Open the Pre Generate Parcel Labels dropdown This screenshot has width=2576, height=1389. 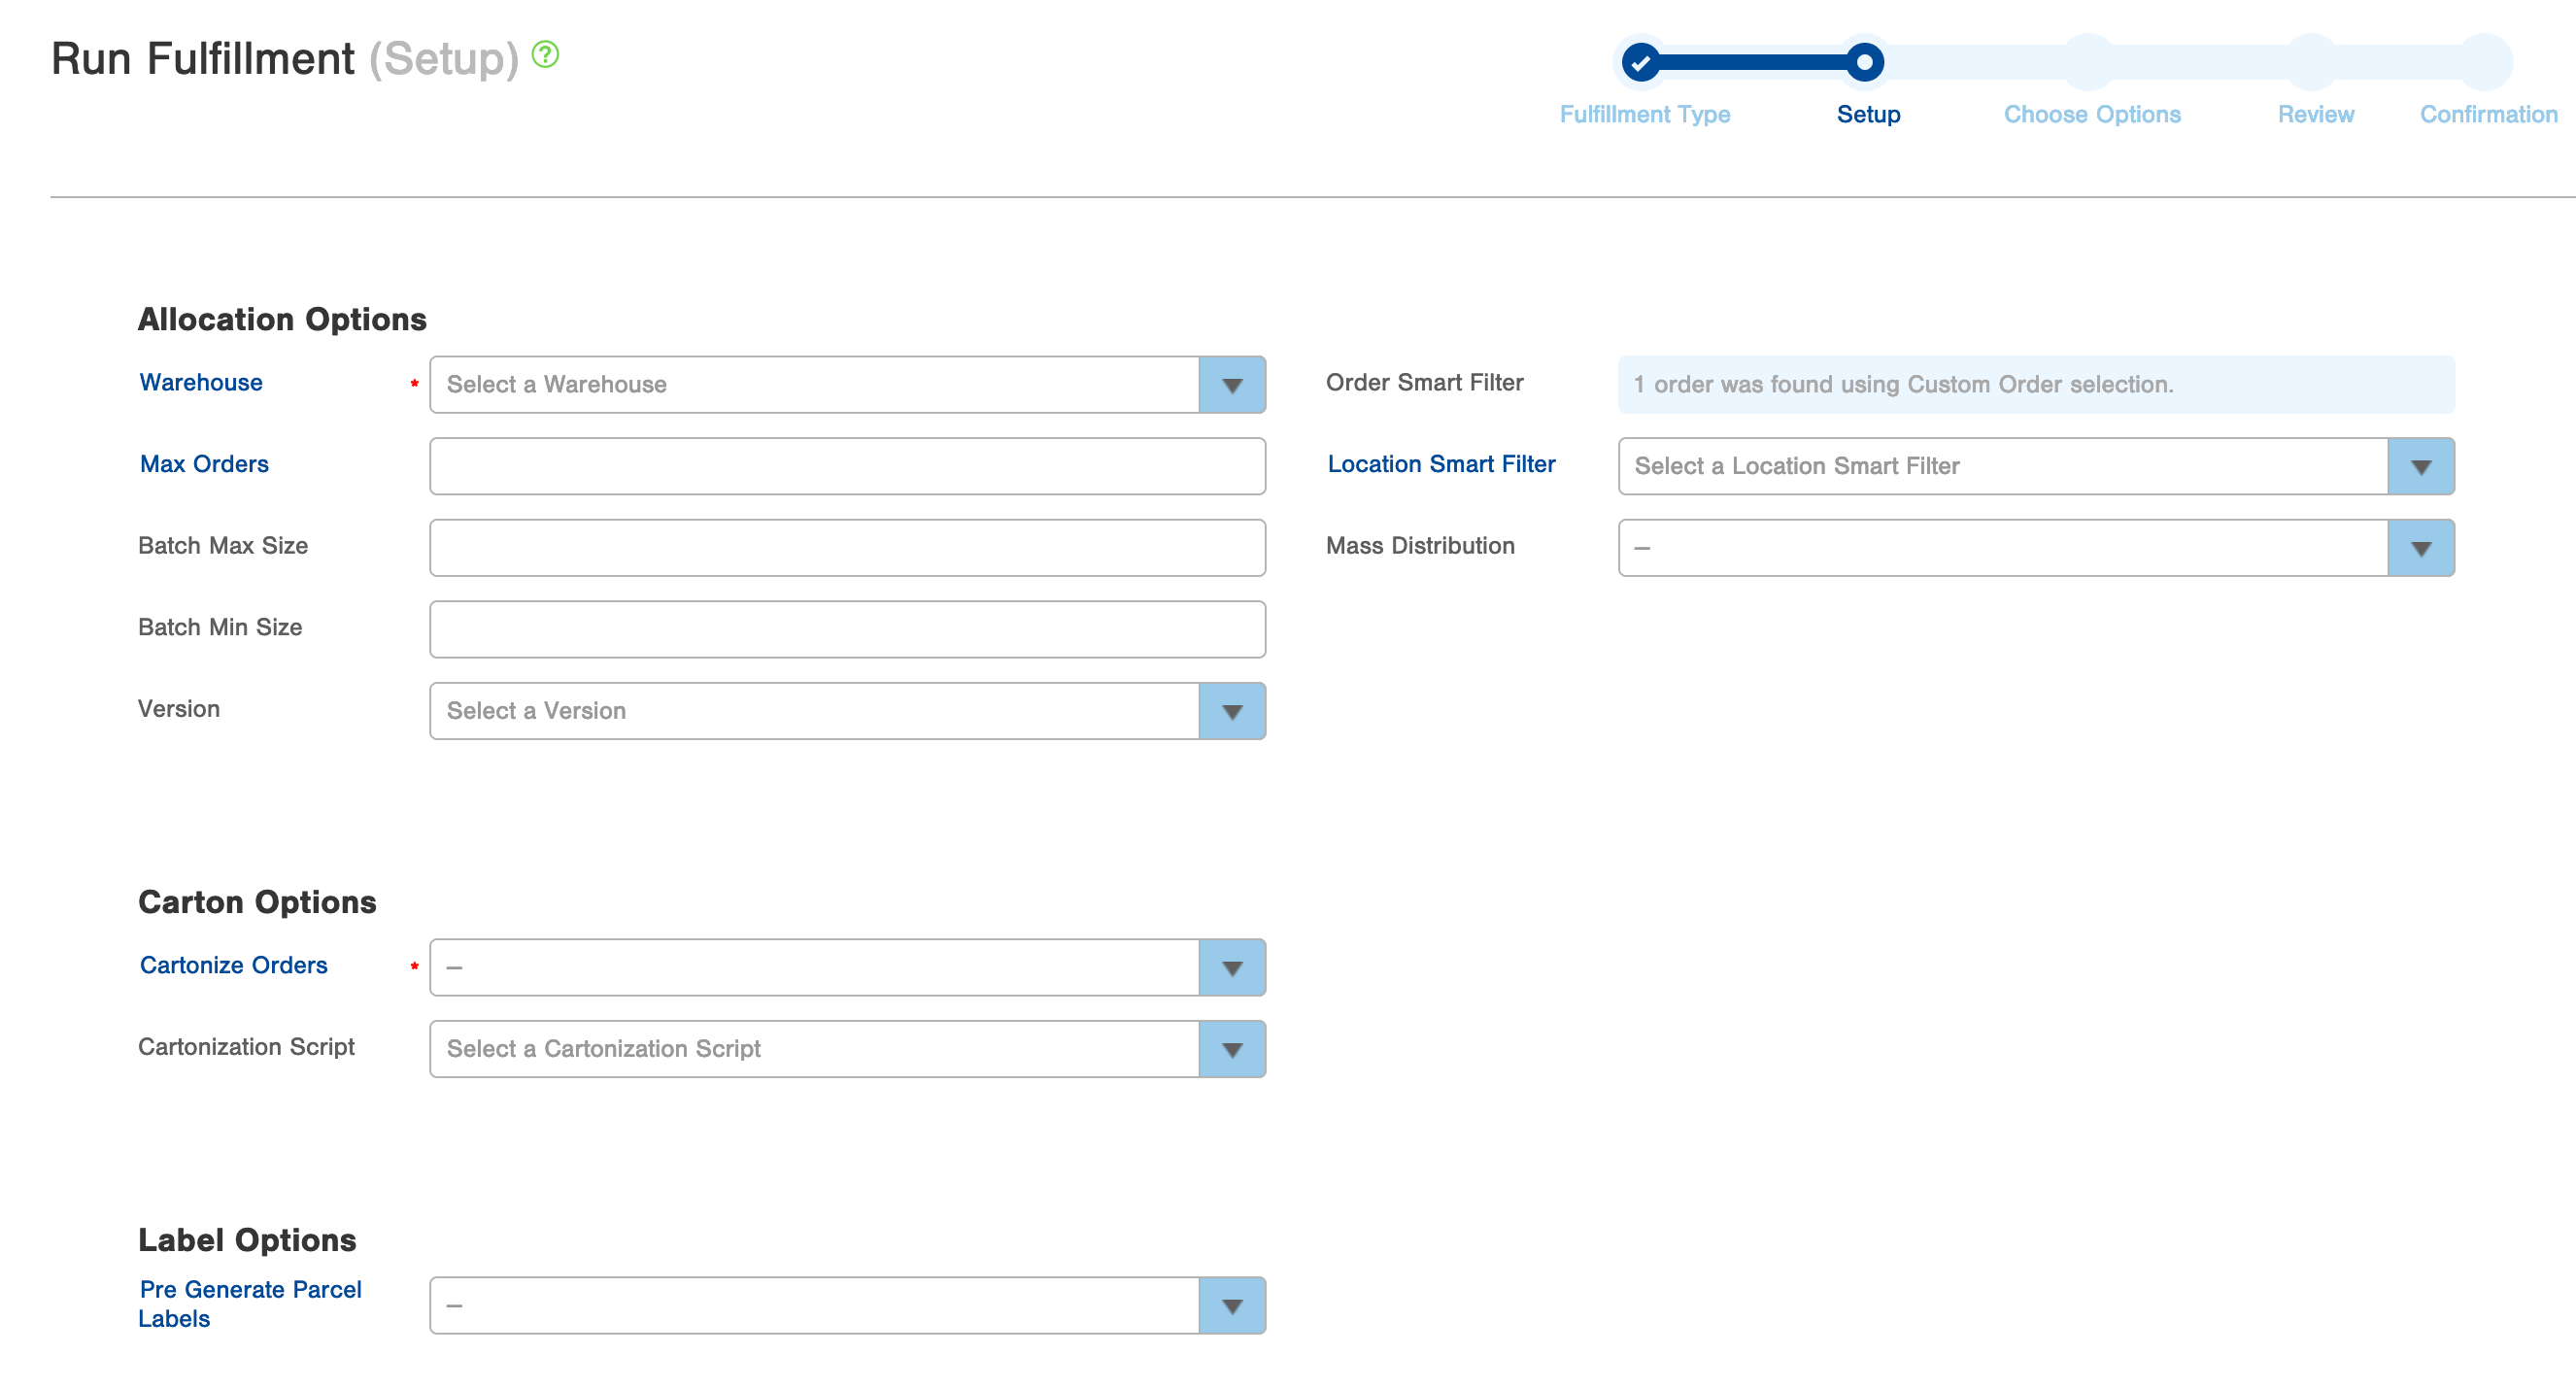pos(1231,1306)
